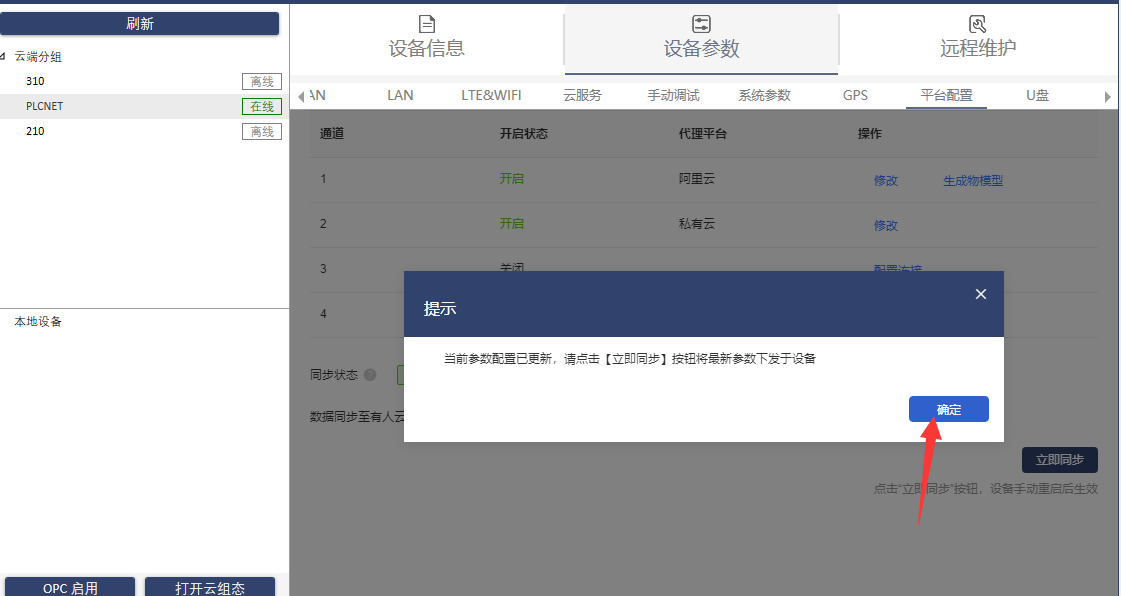
Task: Collapse the 云端分组 tree group
Action: (5, 57)
